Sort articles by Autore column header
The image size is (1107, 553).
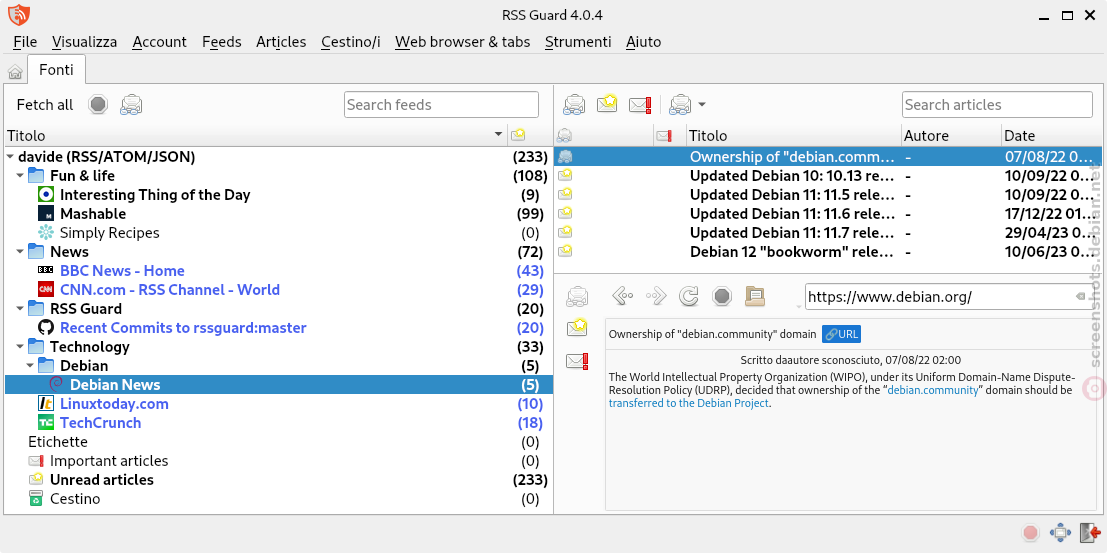(951, 136)
